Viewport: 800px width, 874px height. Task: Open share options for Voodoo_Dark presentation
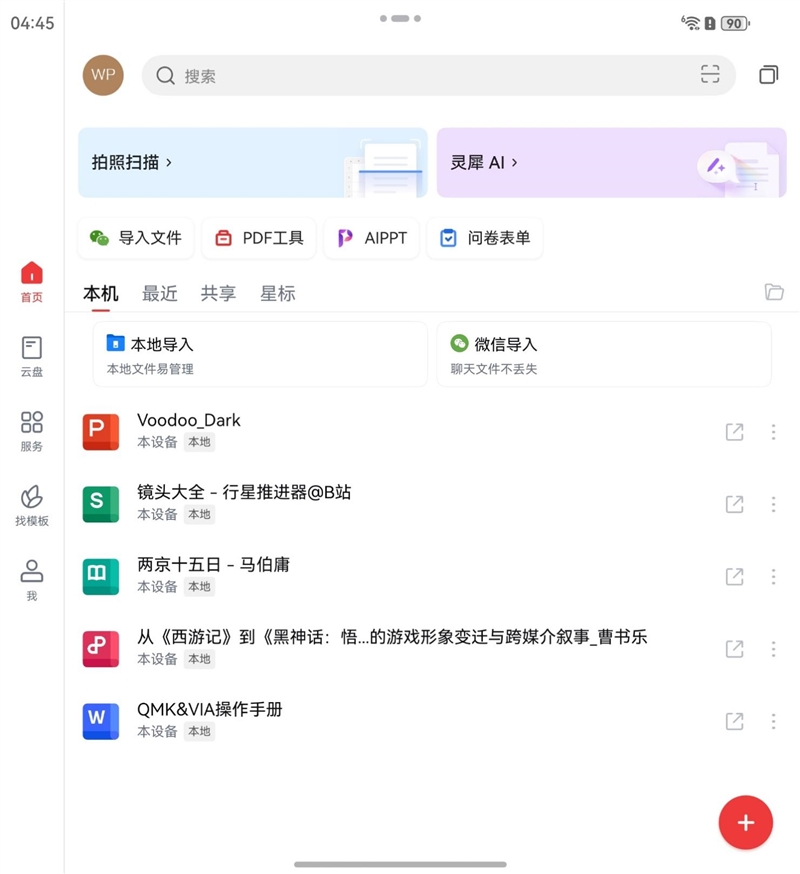click(733, 432)
